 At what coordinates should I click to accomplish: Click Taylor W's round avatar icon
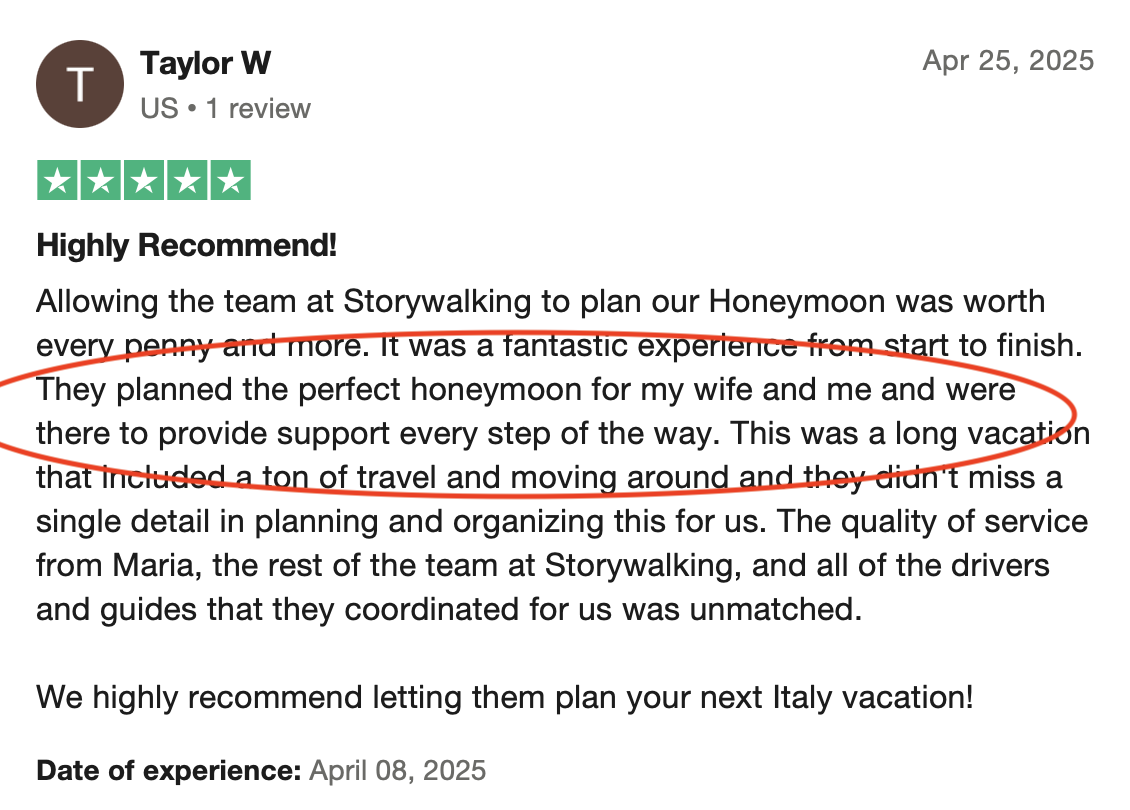coord(80,84)
